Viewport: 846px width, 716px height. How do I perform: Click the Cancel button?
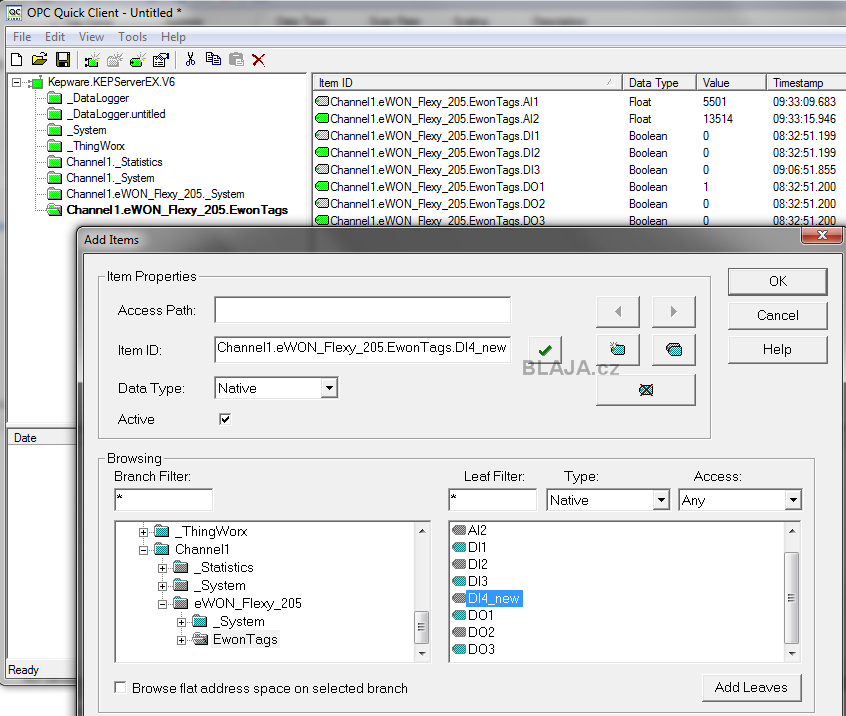[777, 315]
